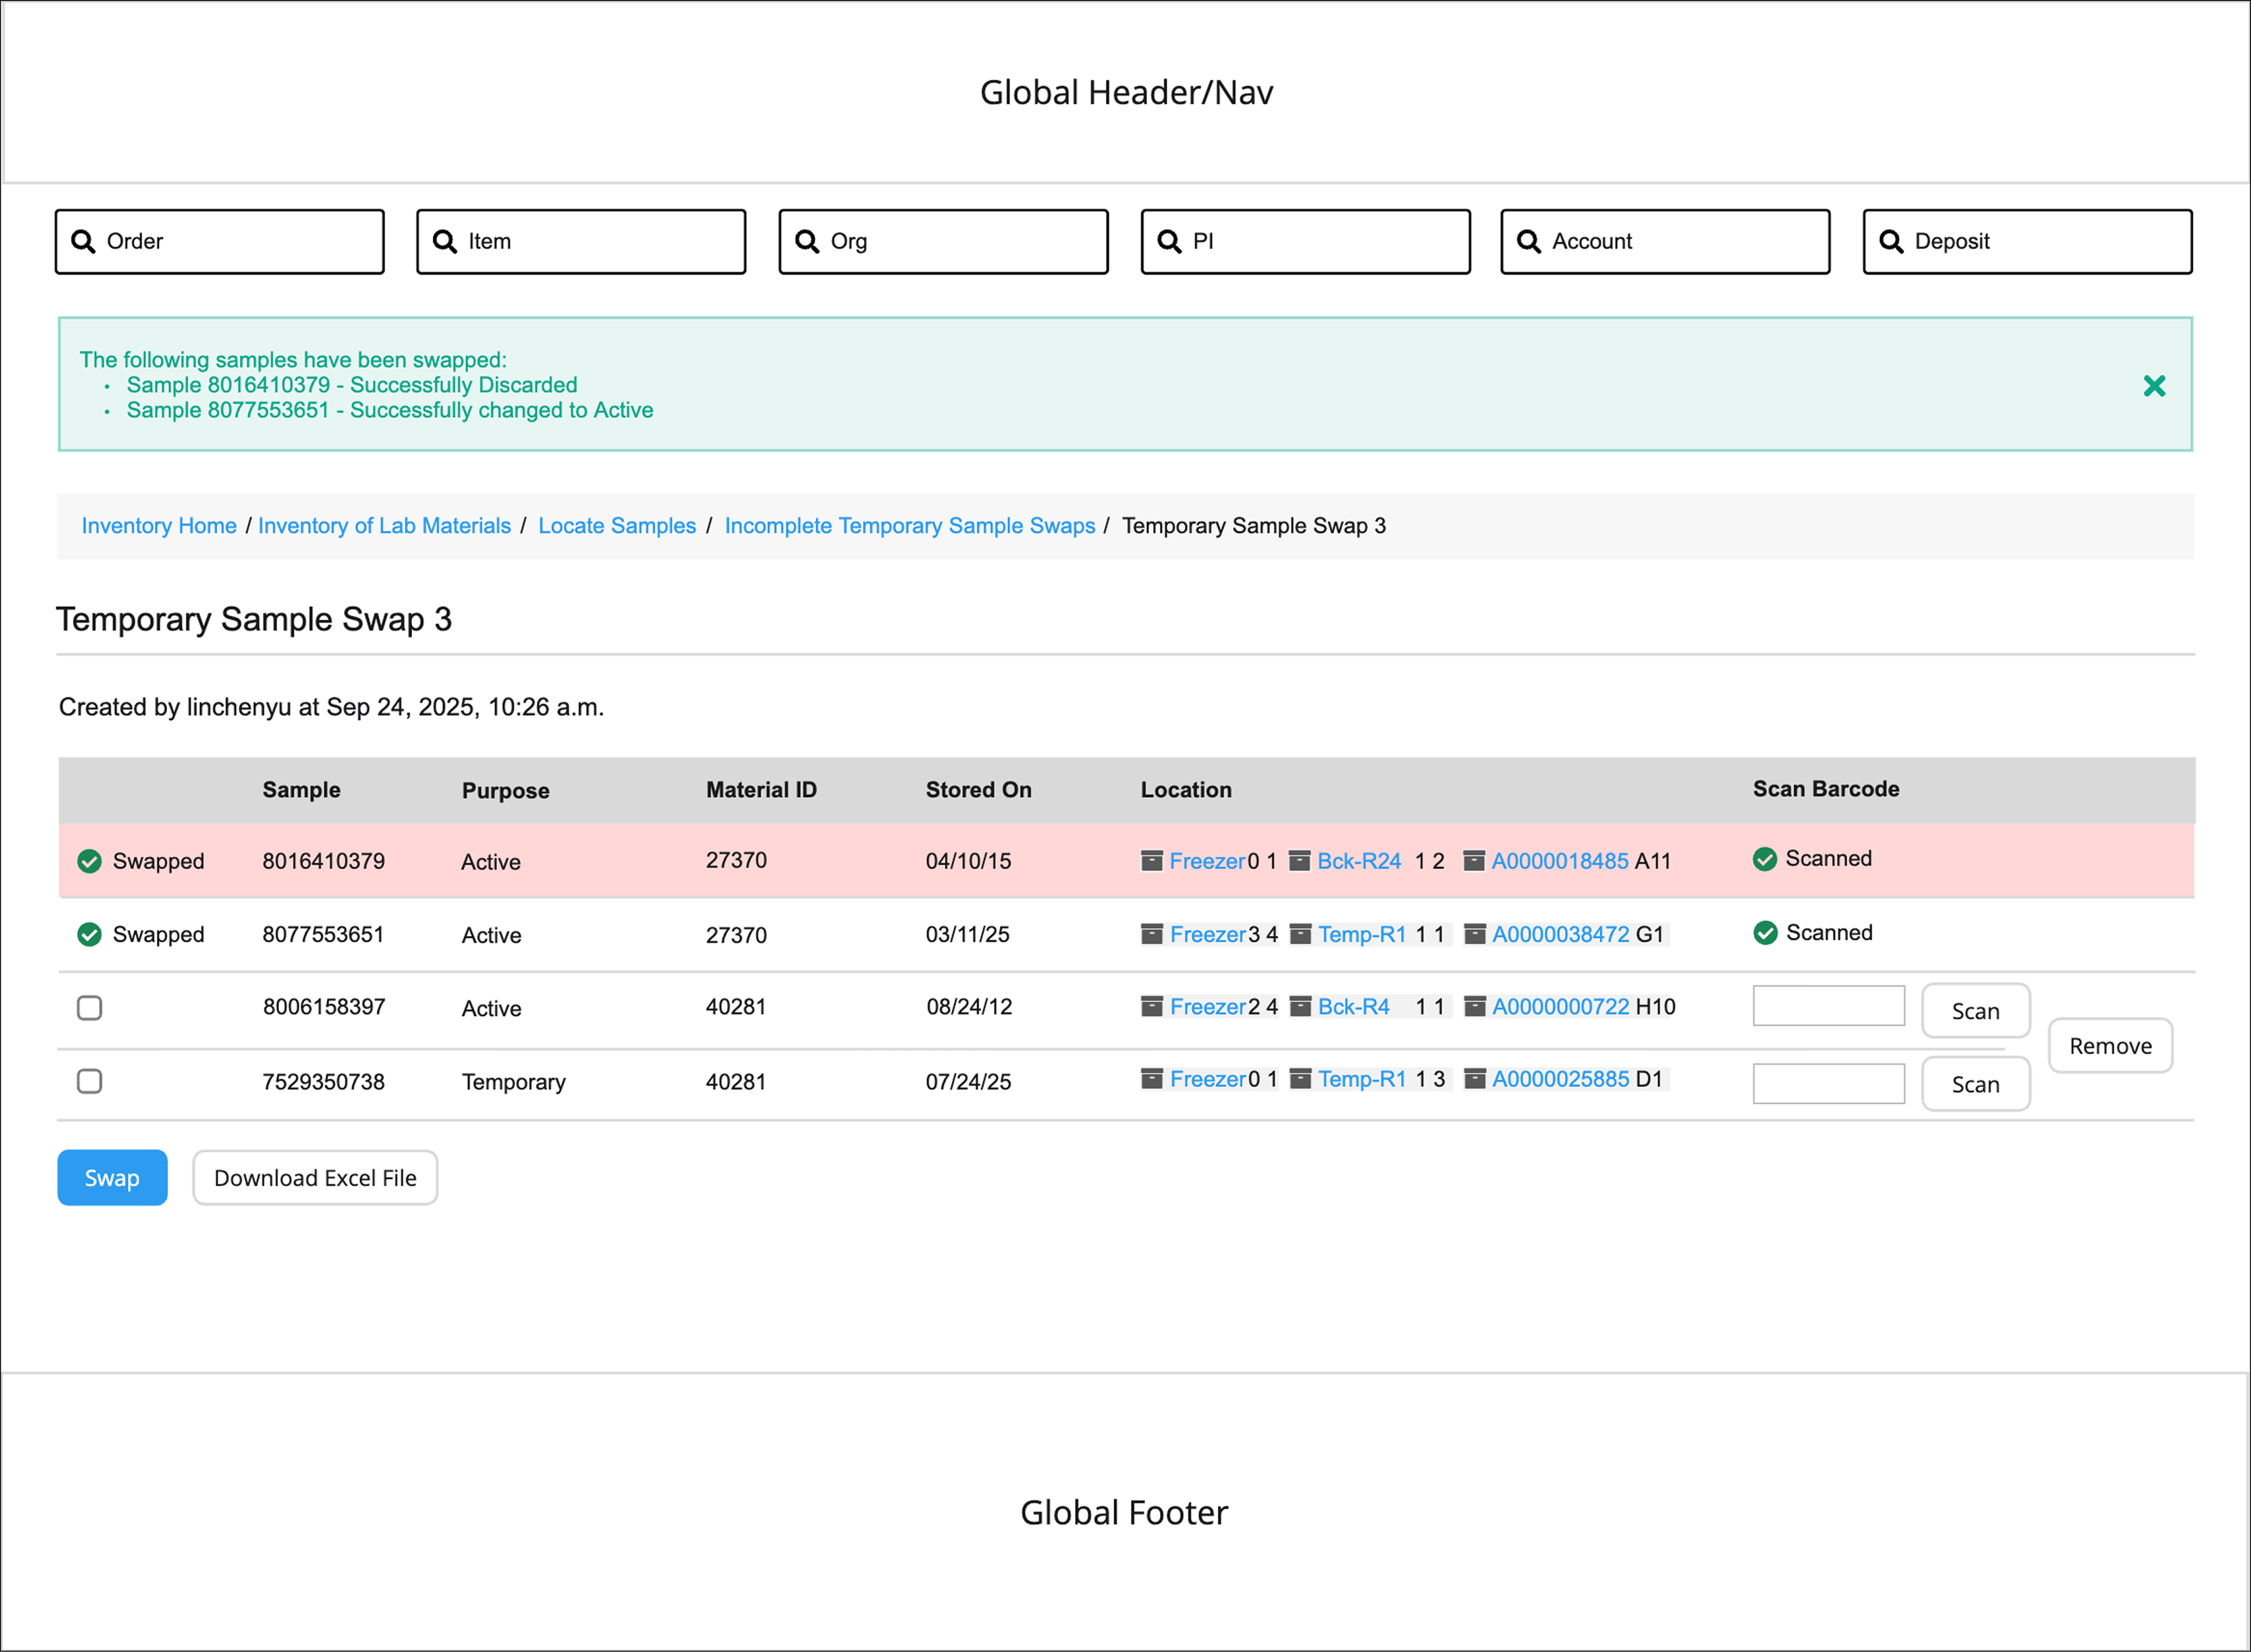The width and height of the screenshot is (2251, 1652).
Task: Click the magnifier icon in PI search
Action: point(1168,241)
